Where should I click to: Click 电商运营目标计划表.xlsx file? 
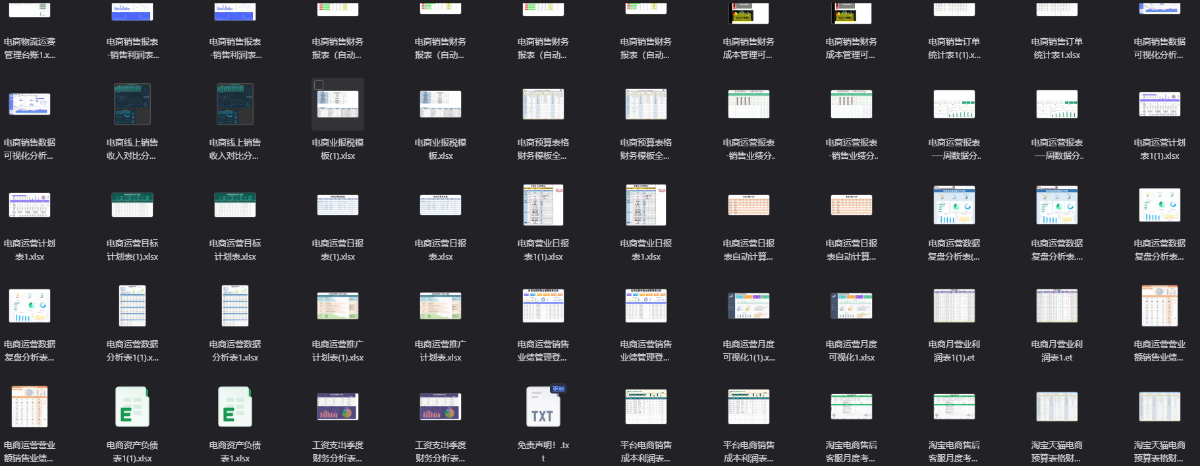(x=234, y=206)
